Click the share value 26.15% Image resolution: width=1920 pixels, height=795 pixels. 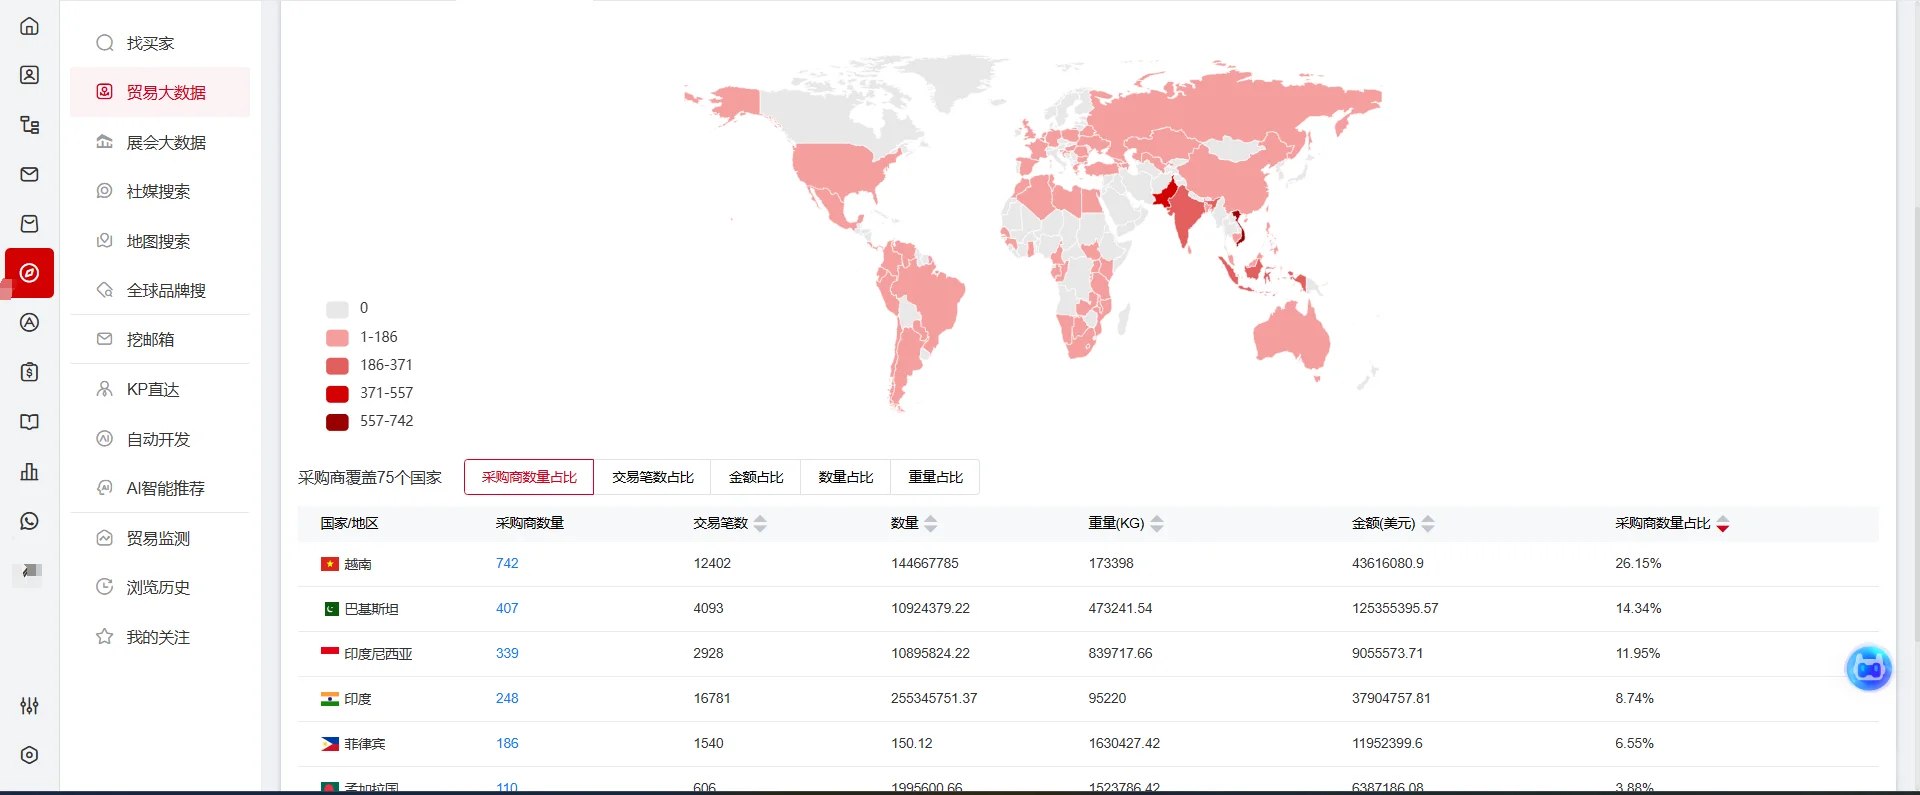pyautogui.click(x=1638, y=563)
